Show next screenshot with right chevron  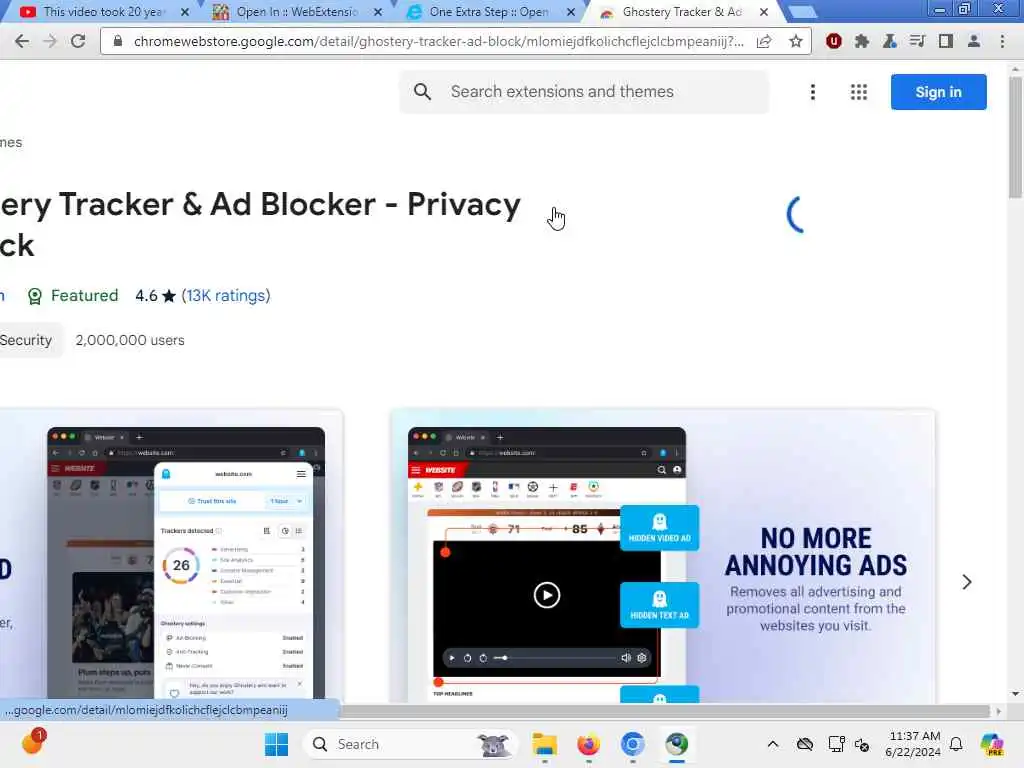coord(967,582)
